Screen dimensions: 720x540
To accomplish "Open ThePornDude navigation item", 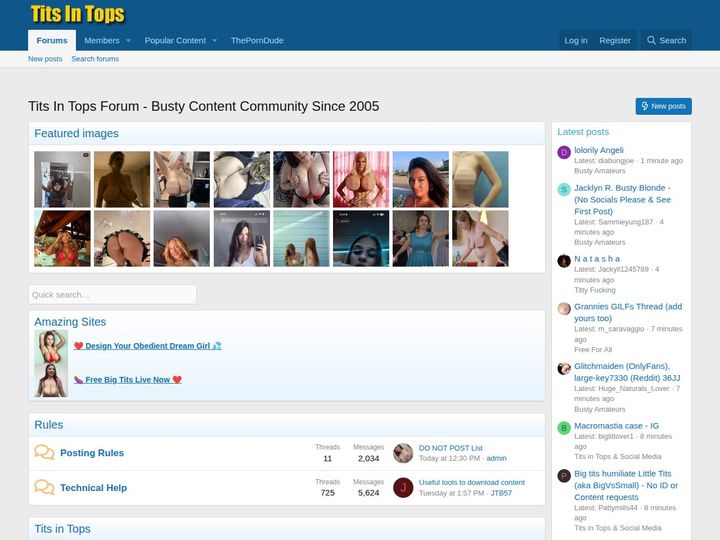I will click(x=257, y=40).
